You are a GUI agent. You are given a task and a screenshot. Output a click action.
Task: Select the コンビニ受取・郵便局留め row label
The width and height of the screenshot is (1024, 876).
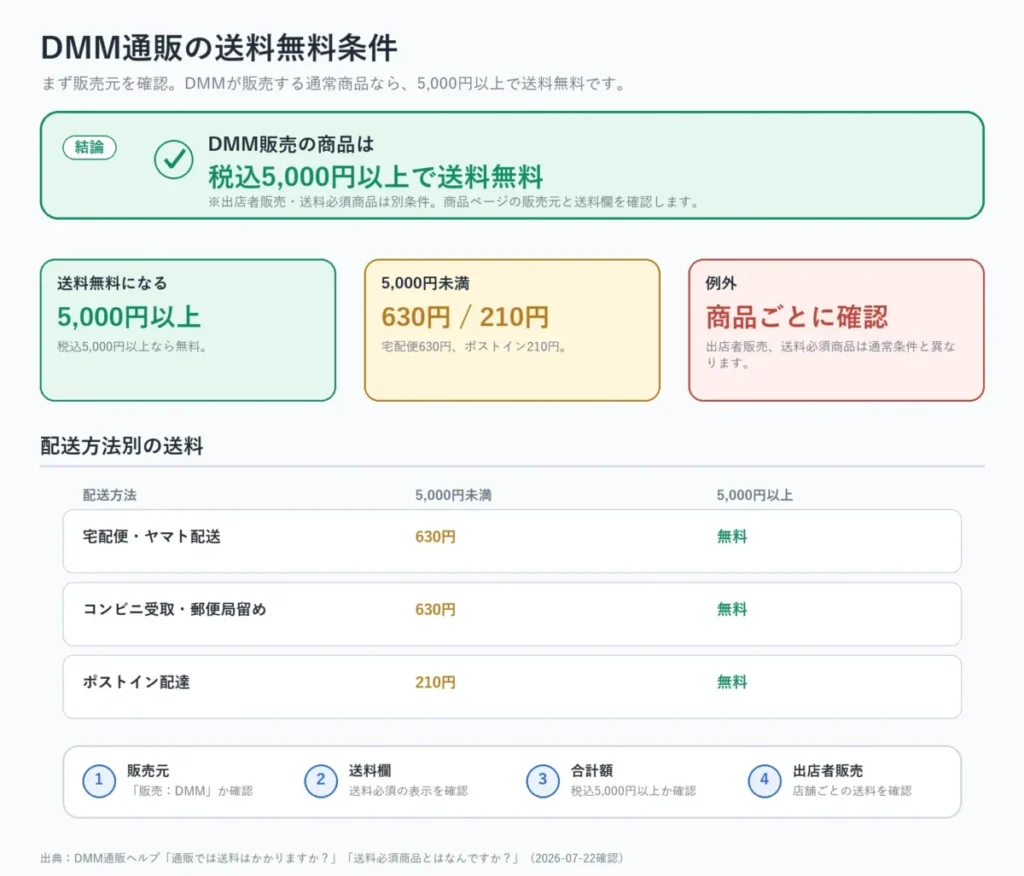(x=174, y=609)
